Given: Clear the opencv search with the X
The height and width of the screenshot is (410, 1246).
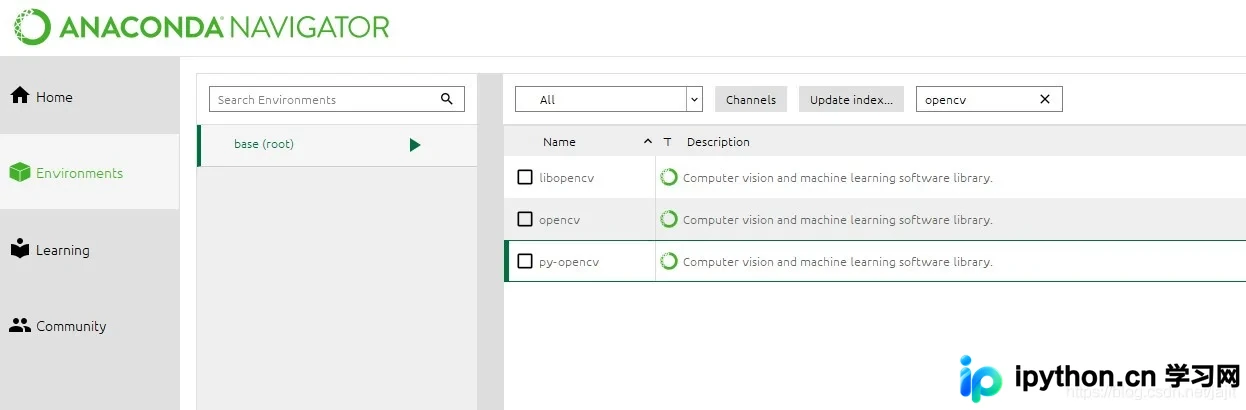Looking at the screenshot, I should (1045, 99).
